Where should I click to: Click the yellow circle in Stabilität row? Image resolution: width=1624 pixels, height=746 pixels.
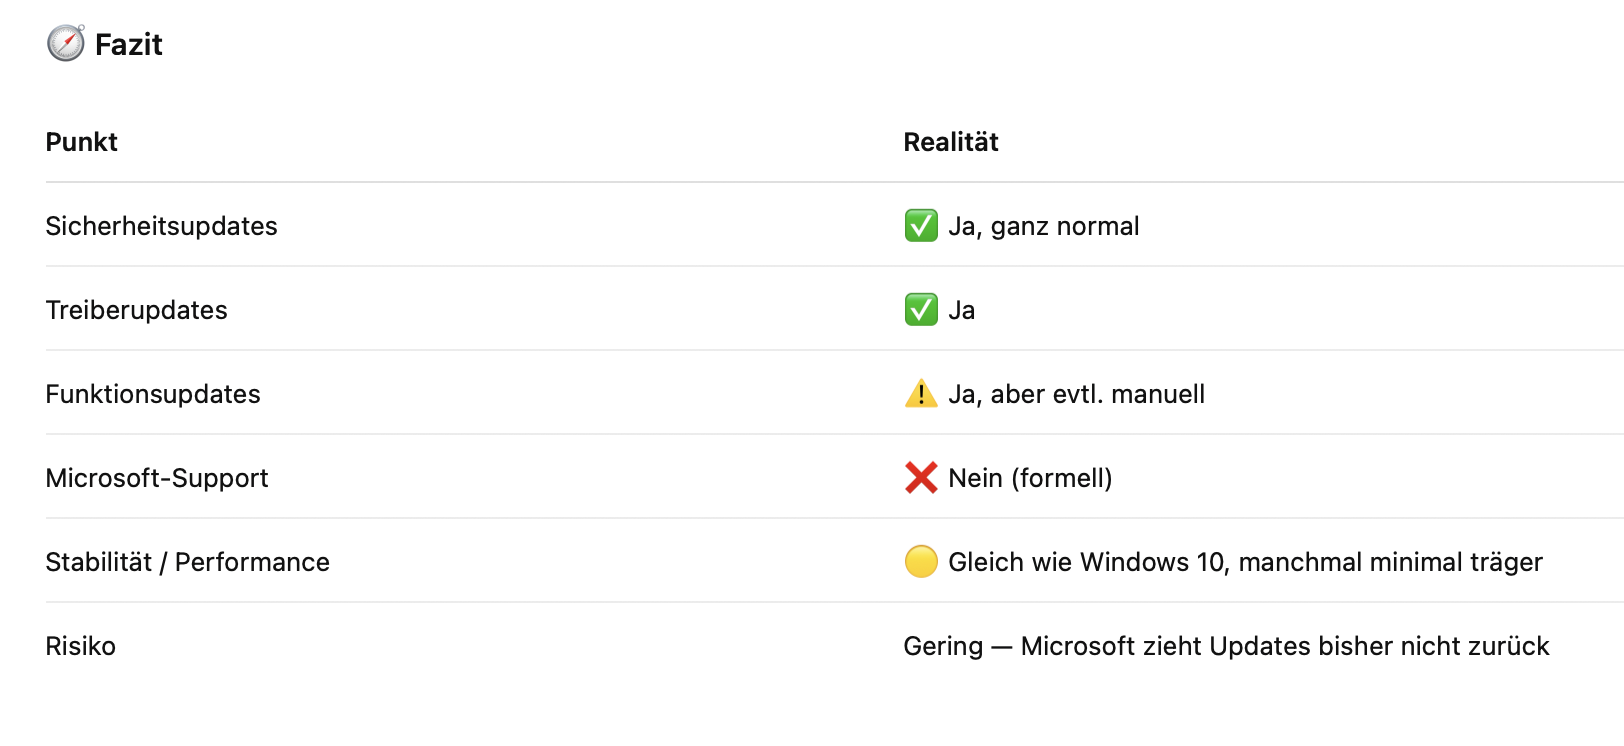tap(921, 562)
